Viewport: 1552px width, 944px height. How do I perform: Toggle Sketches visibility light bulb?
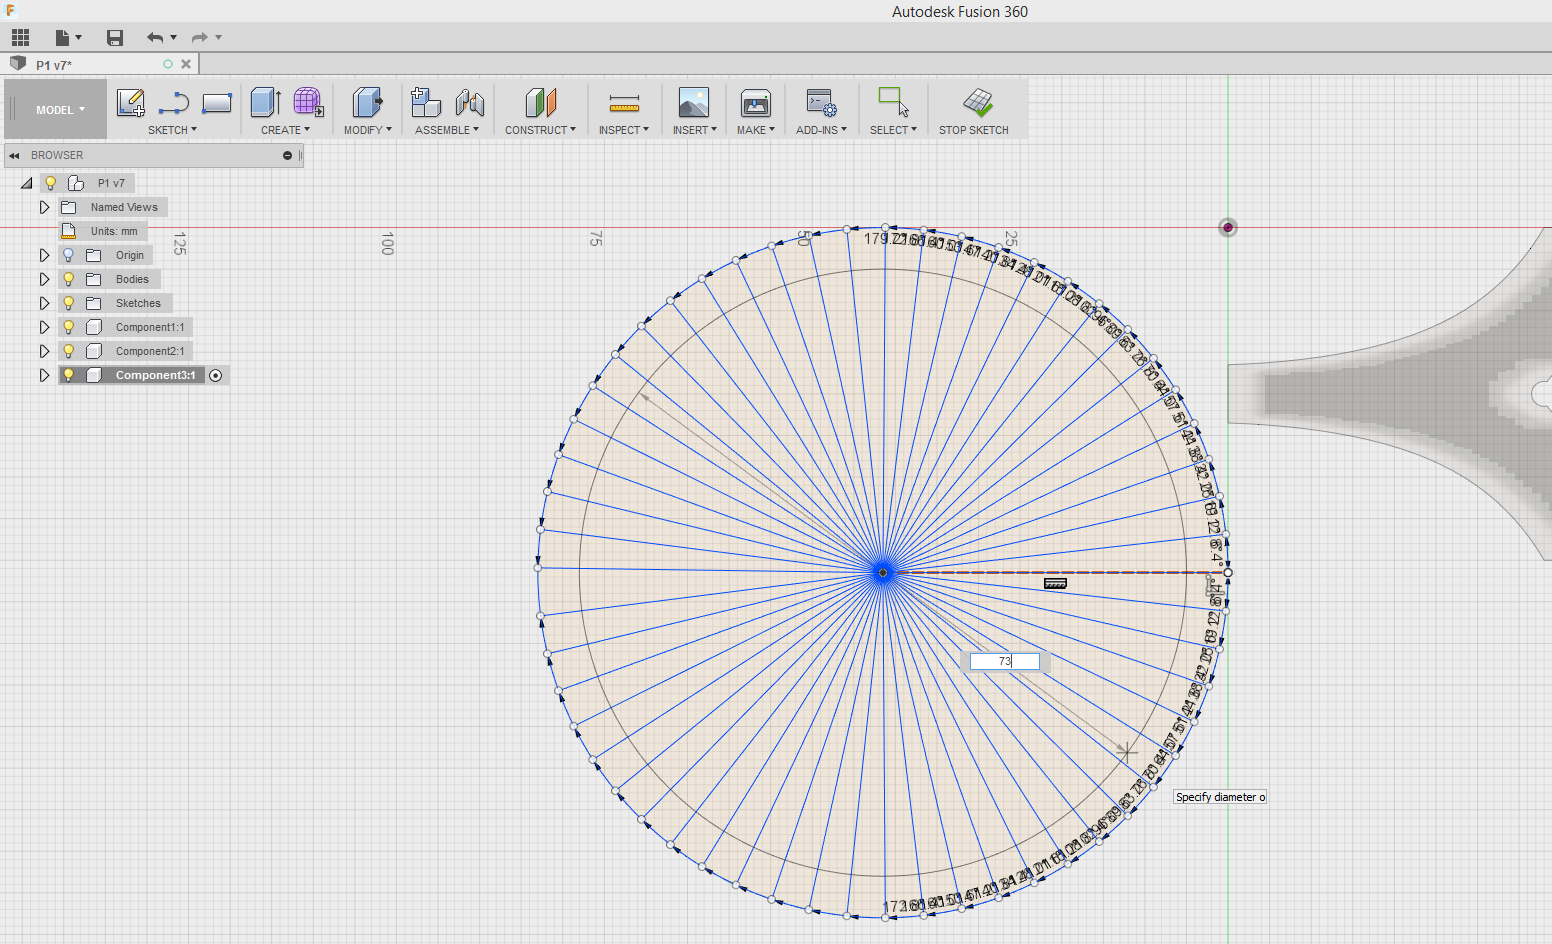point(68,303)
